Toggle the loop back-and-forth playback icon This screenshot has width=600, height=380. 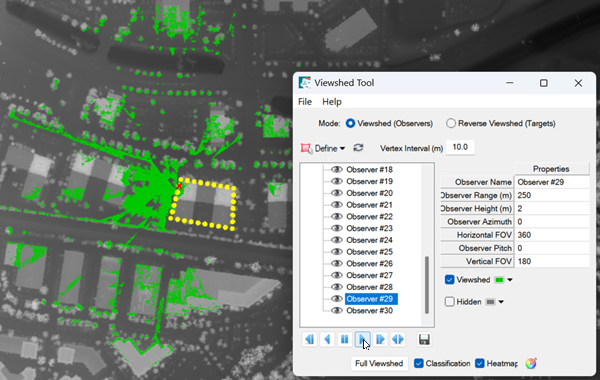(x=398, y=339)
